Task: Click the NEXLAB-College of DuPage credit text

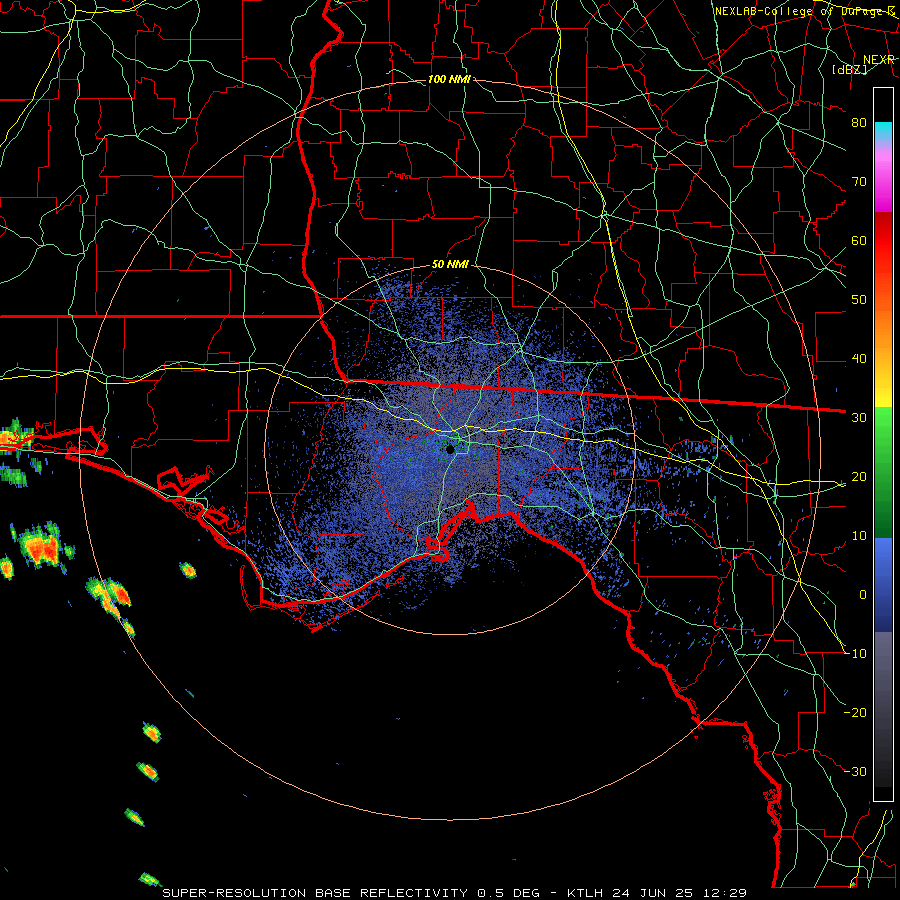Action: [x=805, y=11]
